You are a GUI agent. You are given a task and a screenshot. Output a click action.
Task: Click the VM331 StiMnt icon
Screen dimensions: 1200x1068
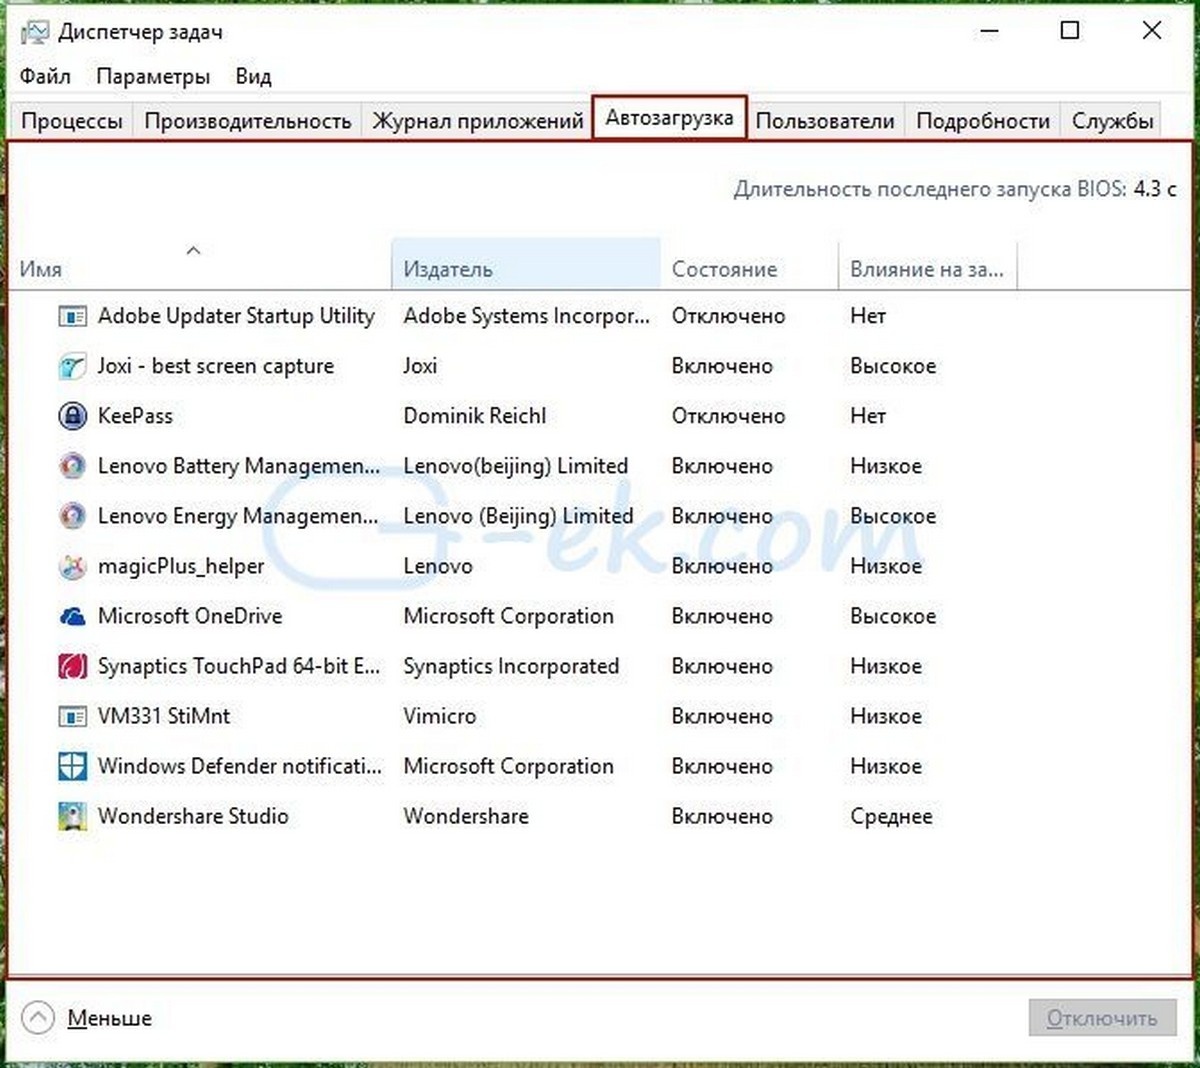pos(72,717)
